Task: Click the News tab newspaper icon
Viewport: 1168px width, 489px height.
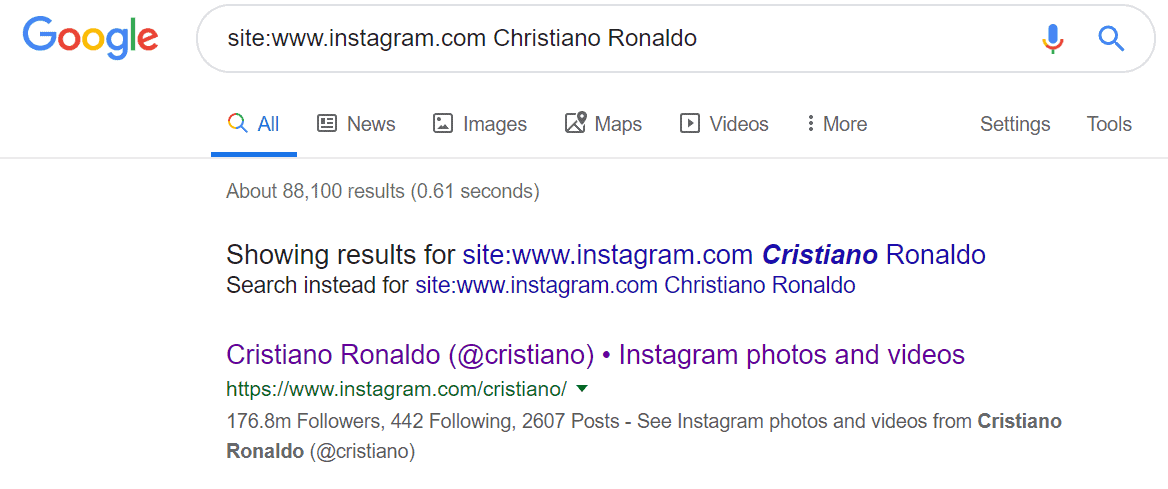Action: pos(327,123)
